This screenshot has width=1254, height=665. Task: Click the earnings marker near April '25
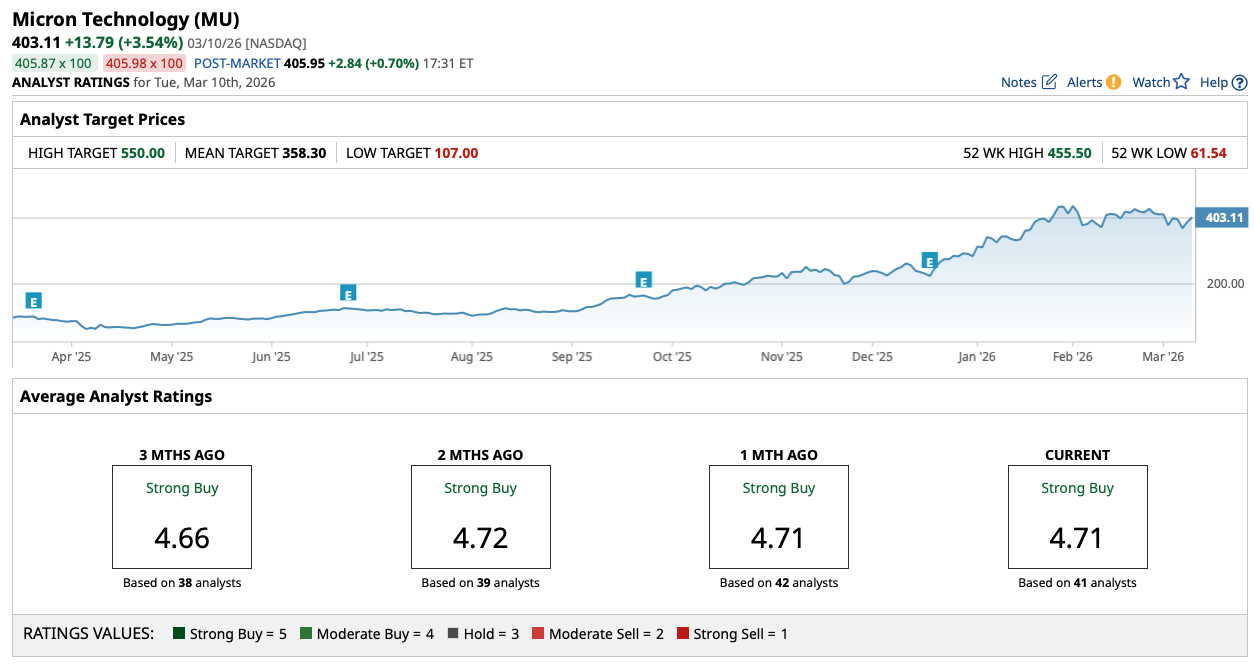pyautogui.click(x=33, y=301)
